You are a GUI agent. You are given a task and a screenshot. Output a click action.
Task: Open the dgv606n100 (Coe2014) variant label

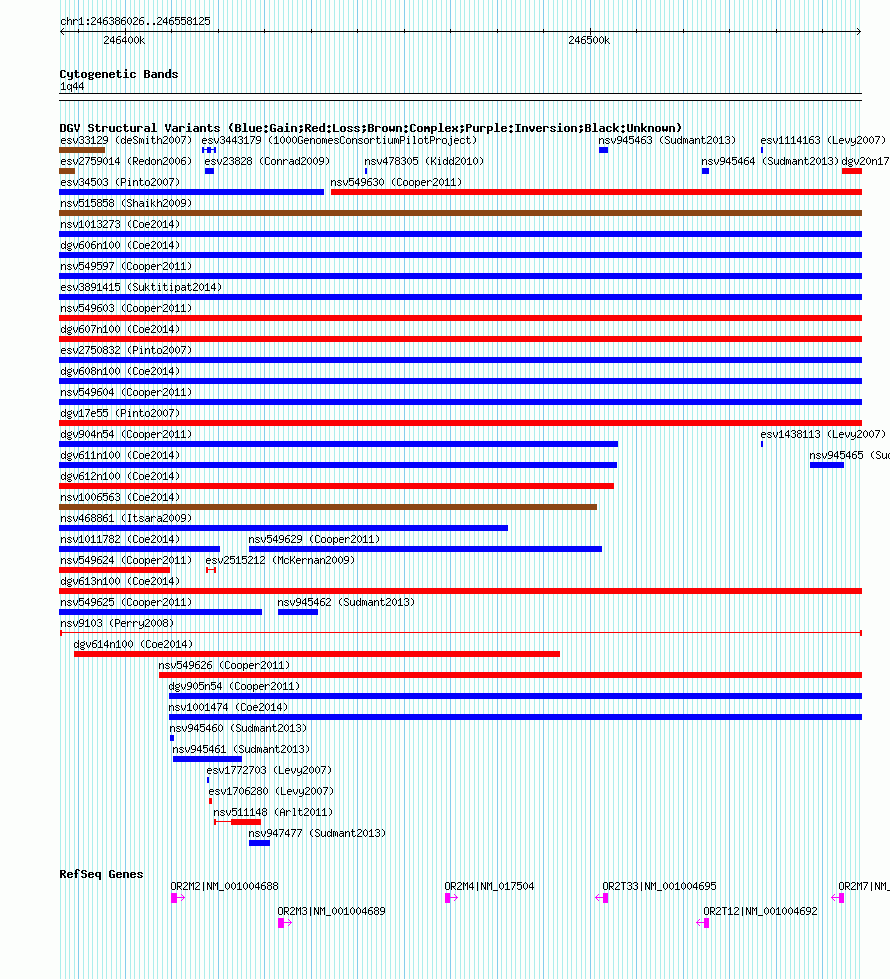pyautogui.click(x=120, y=245)
